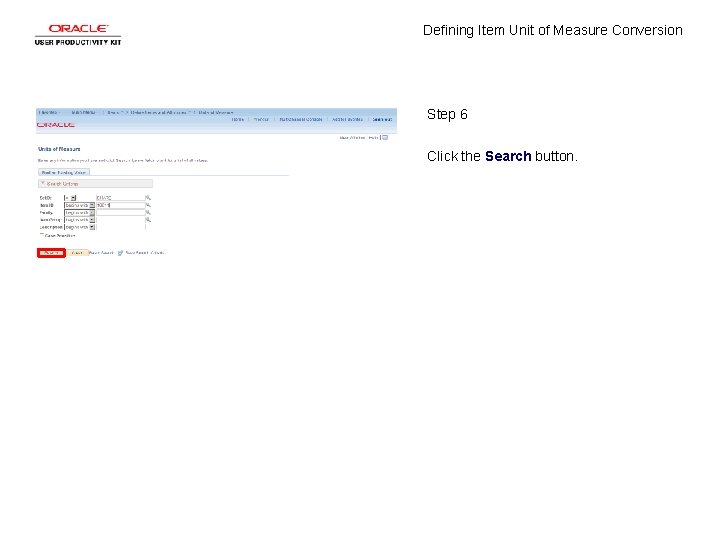Open the SetID lookup magnifier icon
The image size is (720, 540).
(148, 198)
